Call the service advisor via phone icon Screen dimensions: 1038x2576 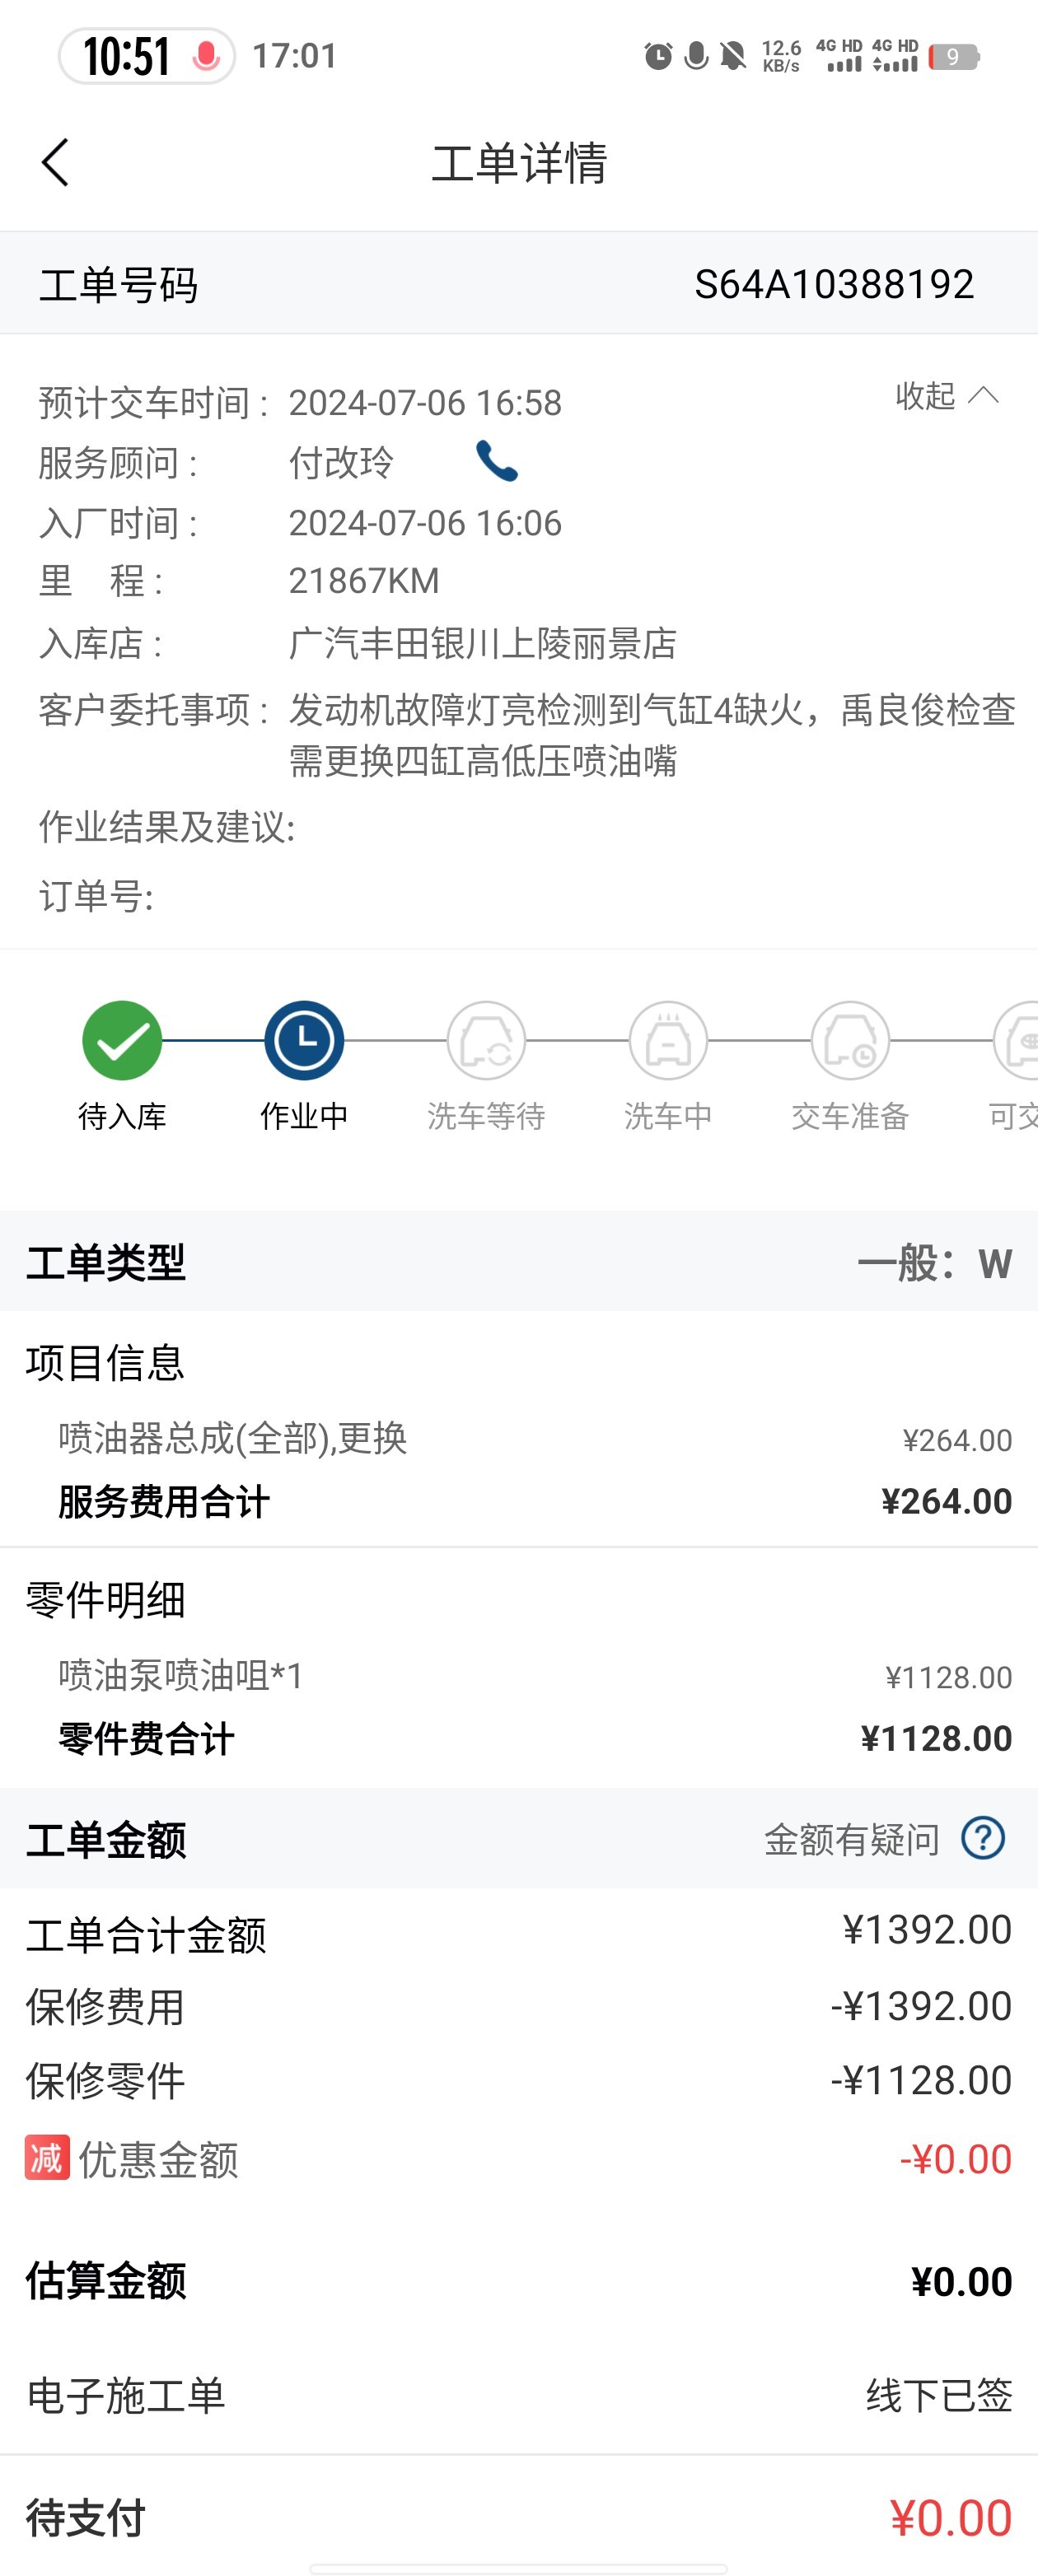point(497,461)
